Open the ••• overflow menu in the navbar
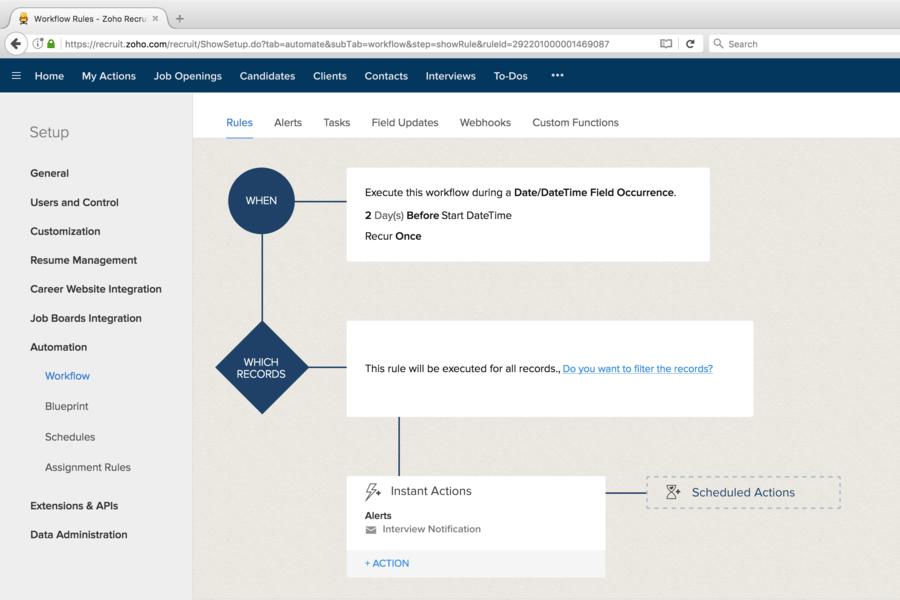 pyautogui.click(x=557, y=75)
